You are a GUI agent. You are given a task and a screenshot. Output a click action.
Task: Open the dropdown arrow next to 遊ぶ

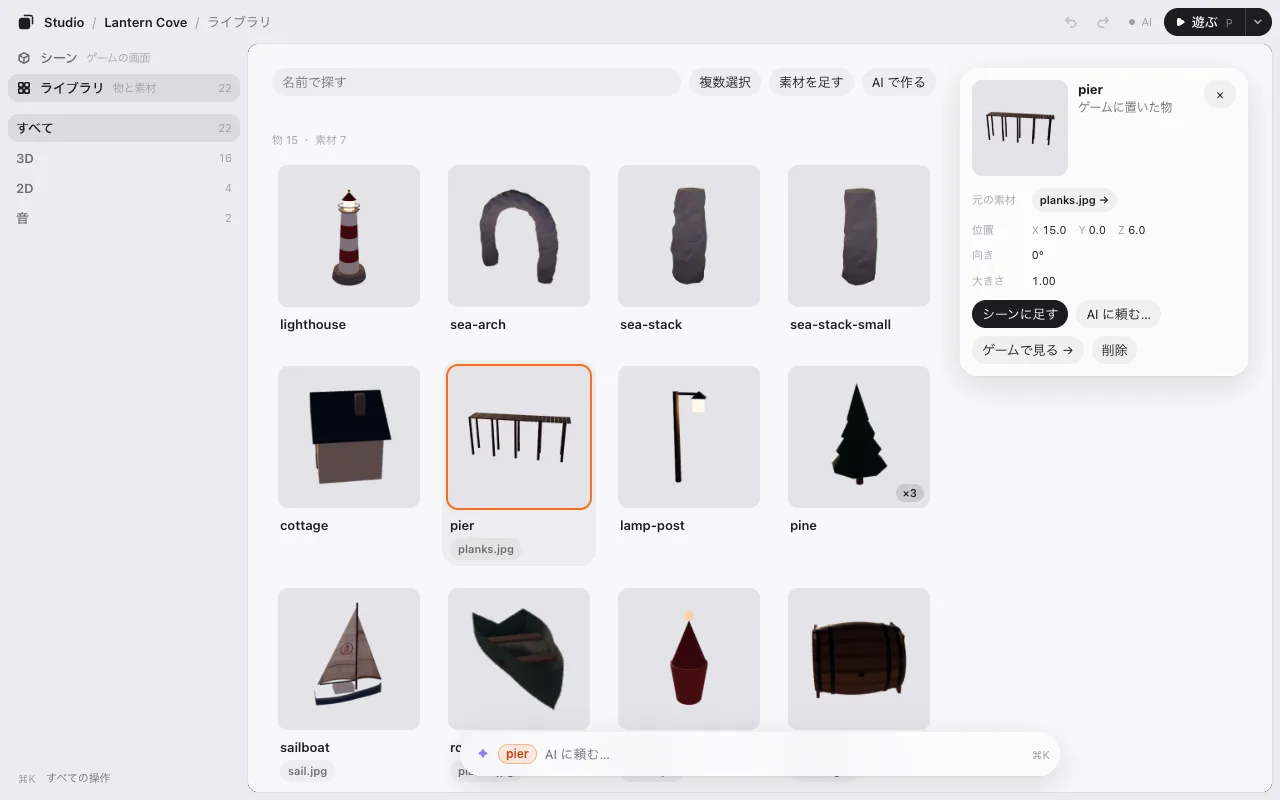pyautogui.click(x=1258, y=22)
